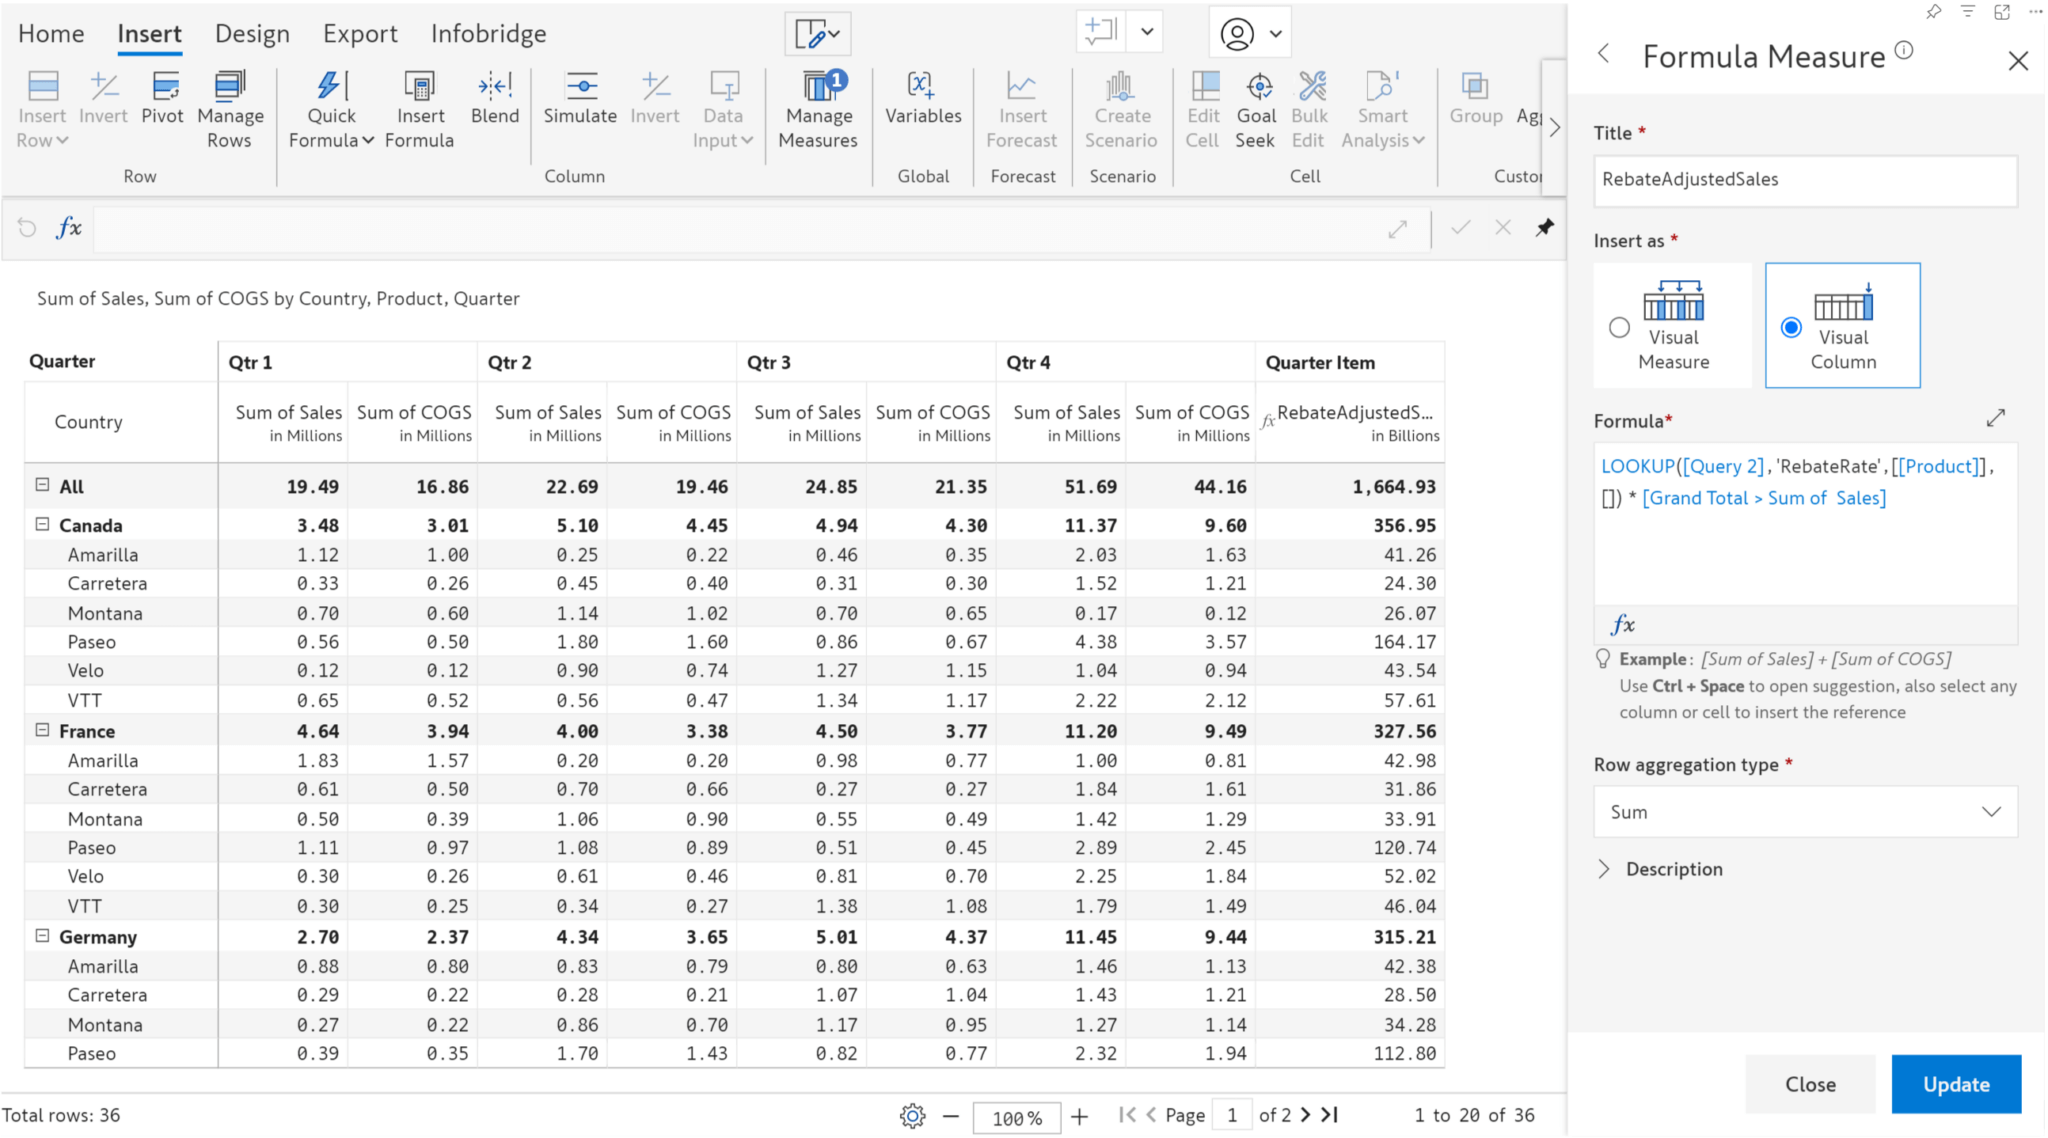
Task: Jump to last page of table
Action: tap(1329, 1115)
